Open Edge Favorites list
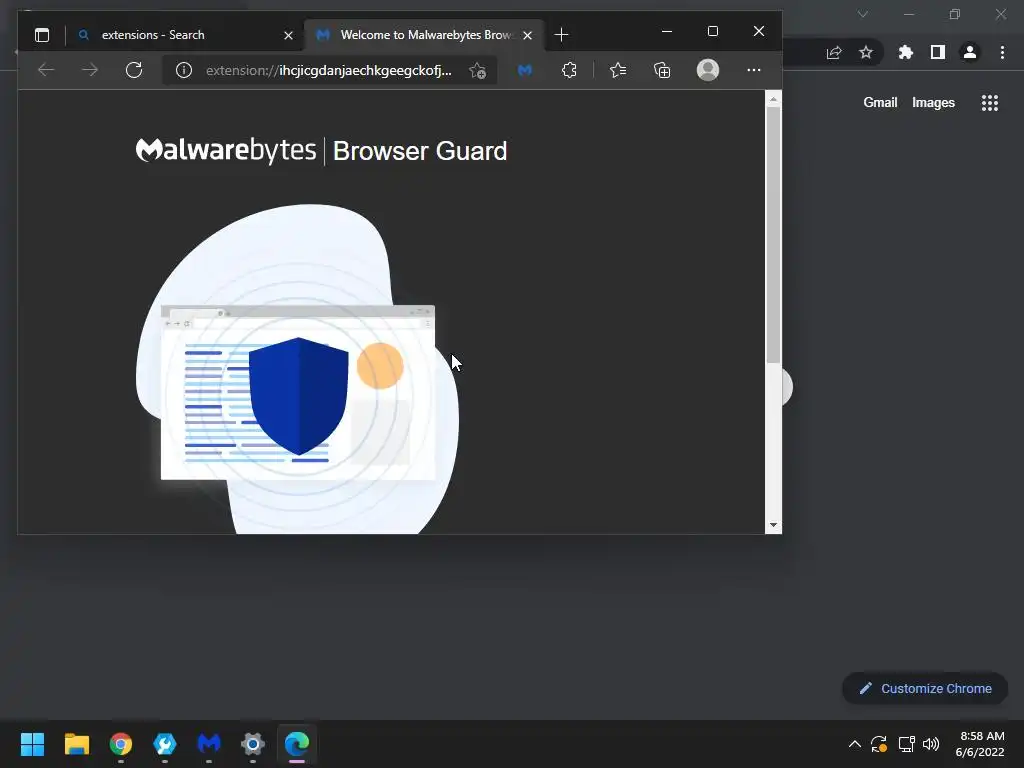1024x768 pixels. click(x=618, y=70)
